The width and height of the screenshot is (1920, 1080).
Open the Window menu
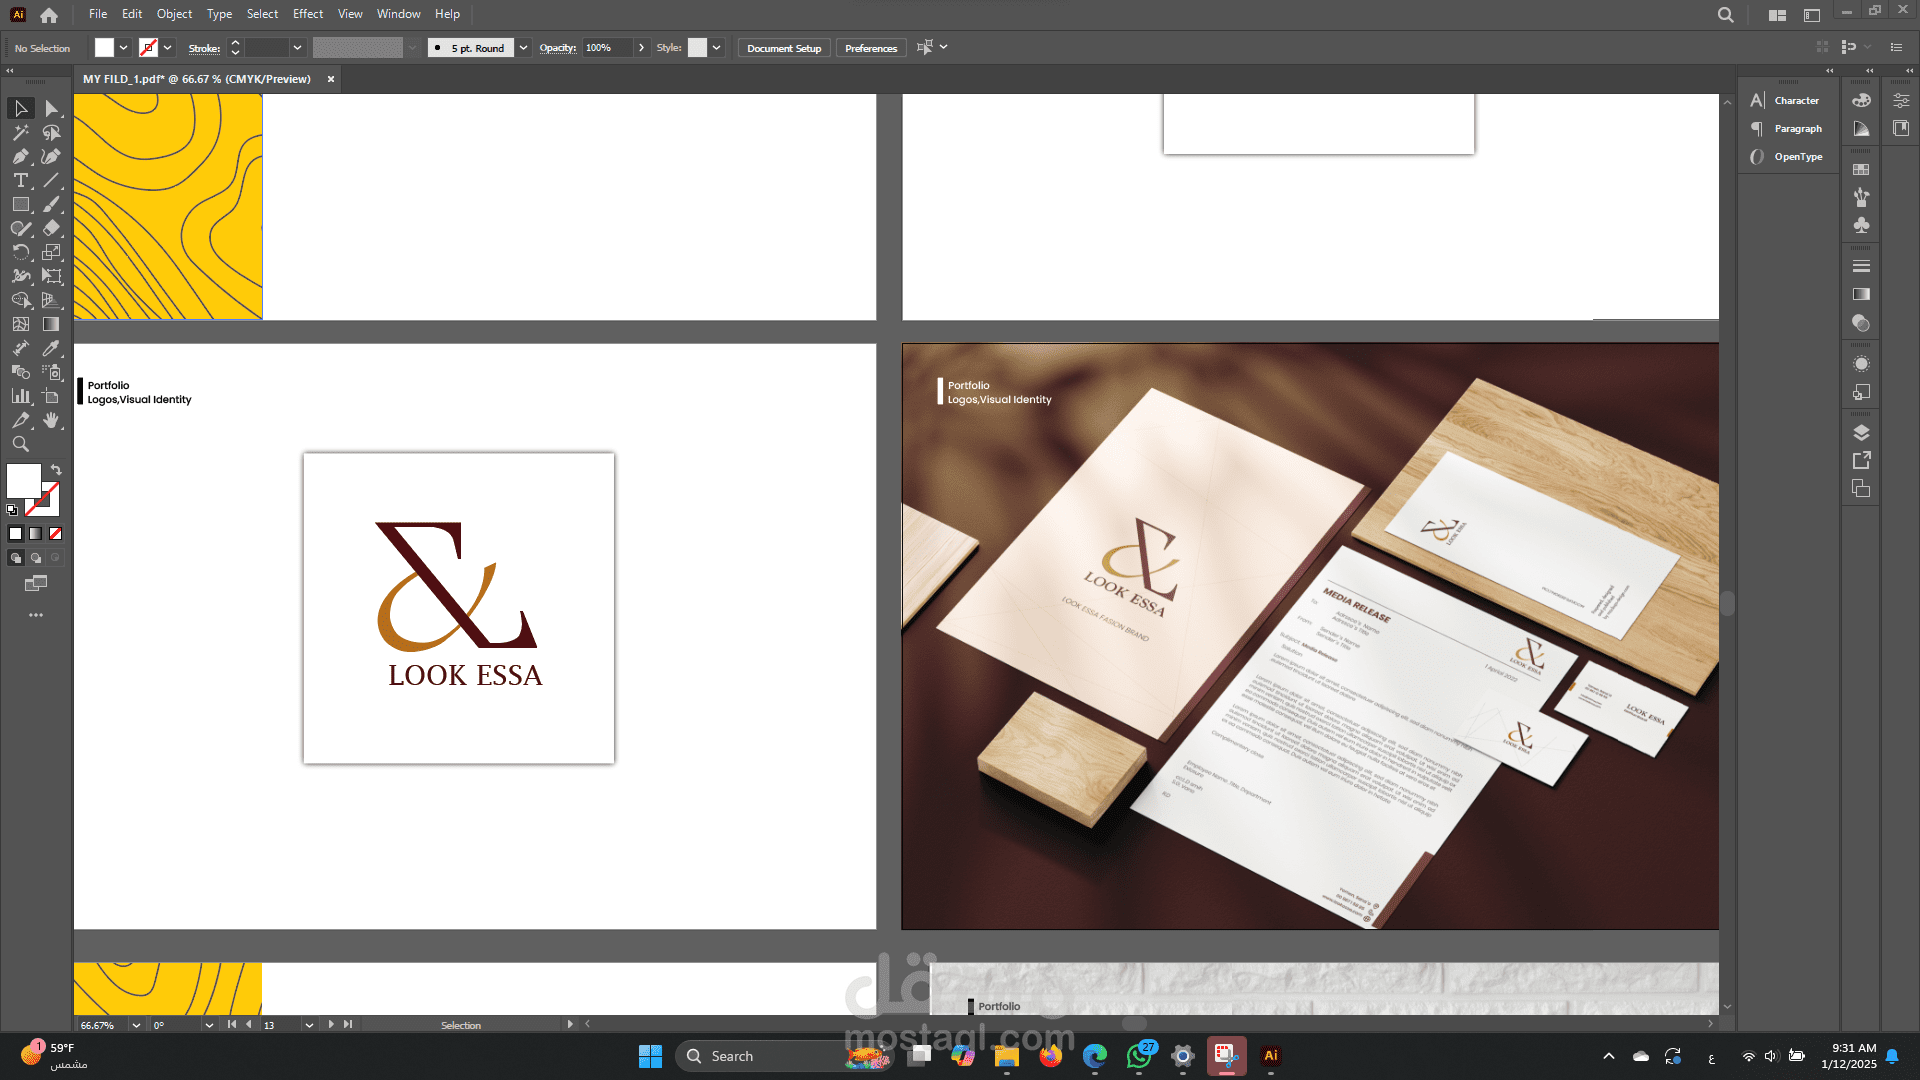click(398, 14)
